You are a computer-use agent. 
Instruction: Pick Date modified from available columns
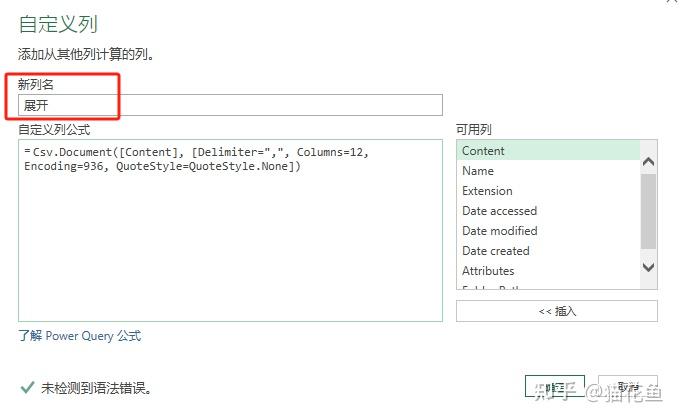click(499, 231)
